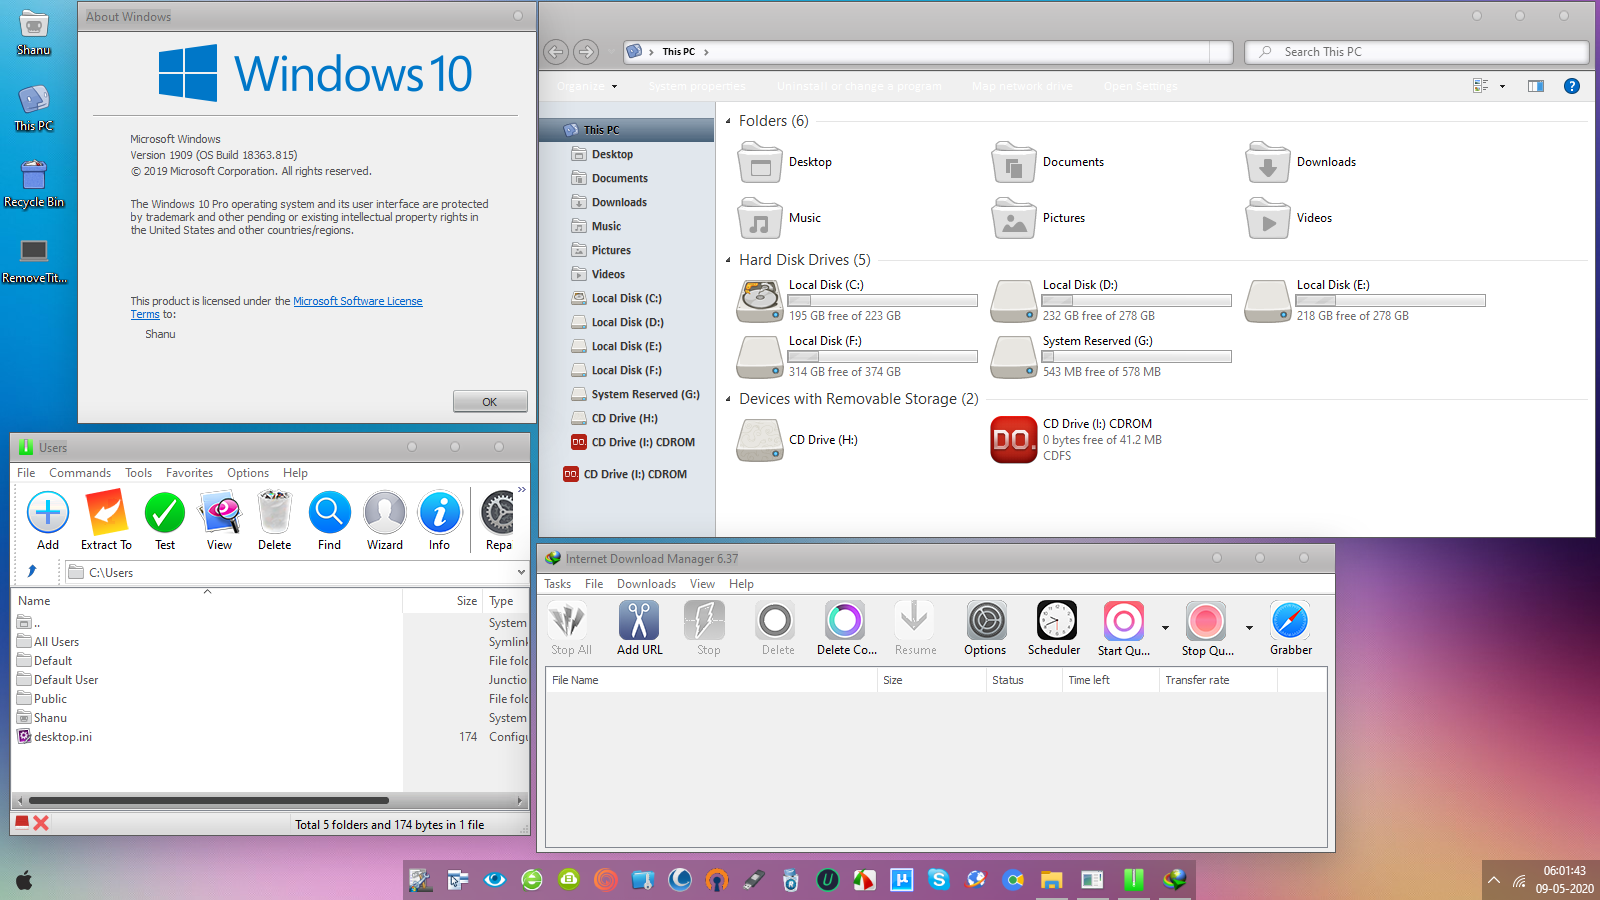Click the Stop All icon in Download Manager
The height and width of the screenshot is (900, 1600).
[x=568, y=621]
